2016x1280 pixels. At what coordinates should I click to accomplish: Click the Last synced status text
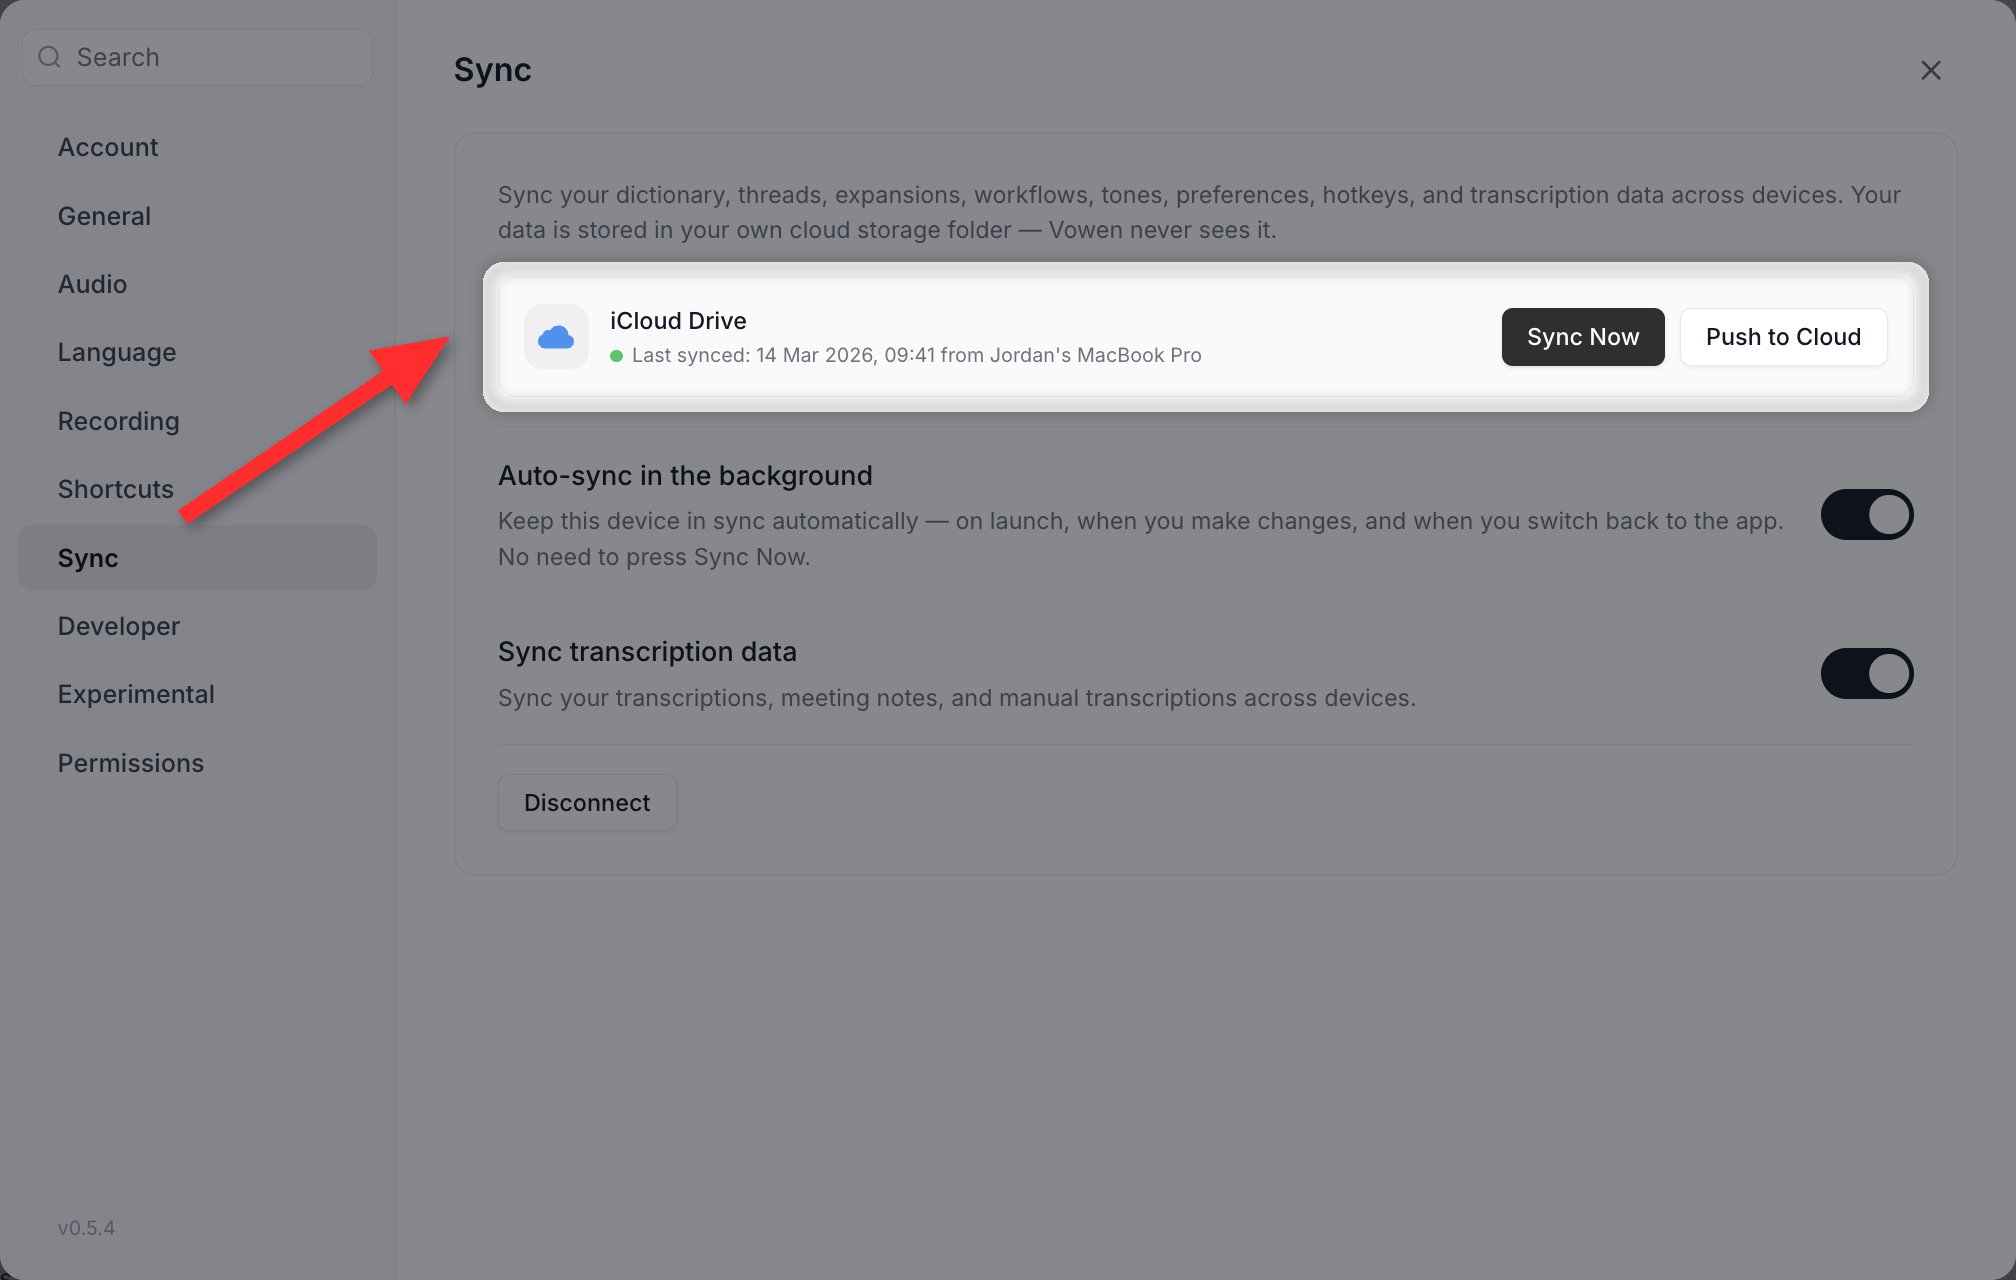pos(916,355)
